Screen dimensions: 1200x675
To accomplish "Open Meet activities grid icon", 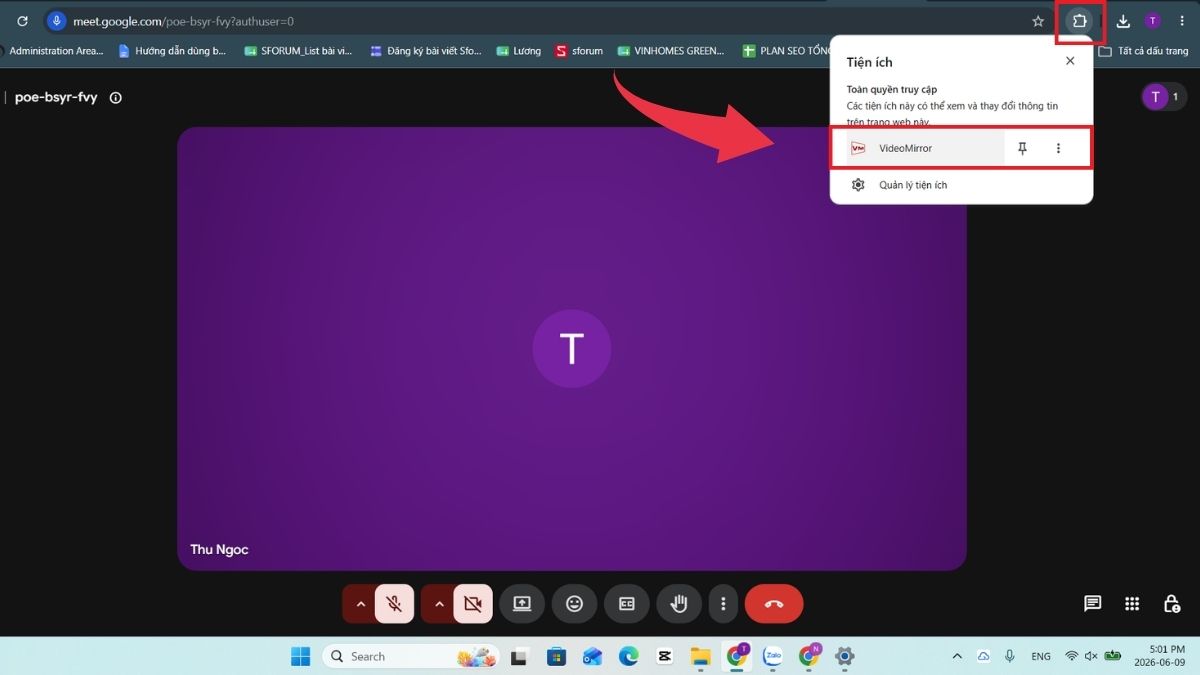I will 1132,604.
